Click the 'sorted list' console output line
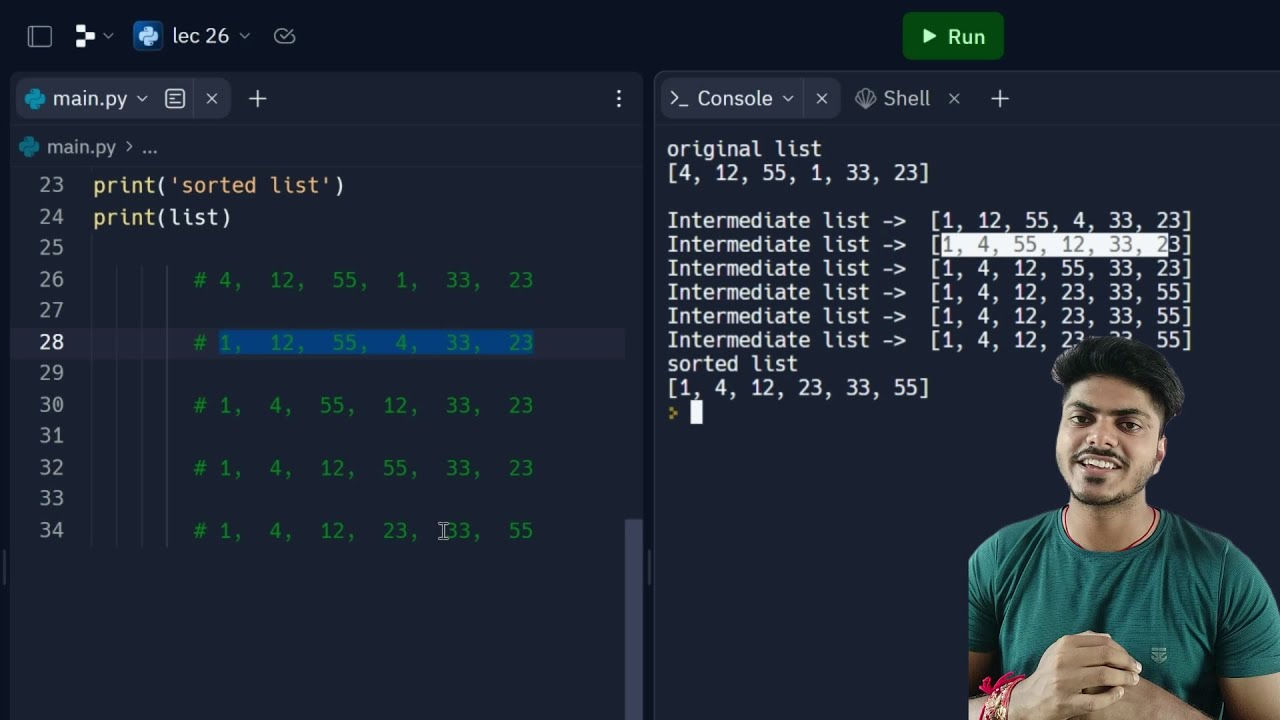Viewport: 1280px width, 720px height. (x=732, y=364)
